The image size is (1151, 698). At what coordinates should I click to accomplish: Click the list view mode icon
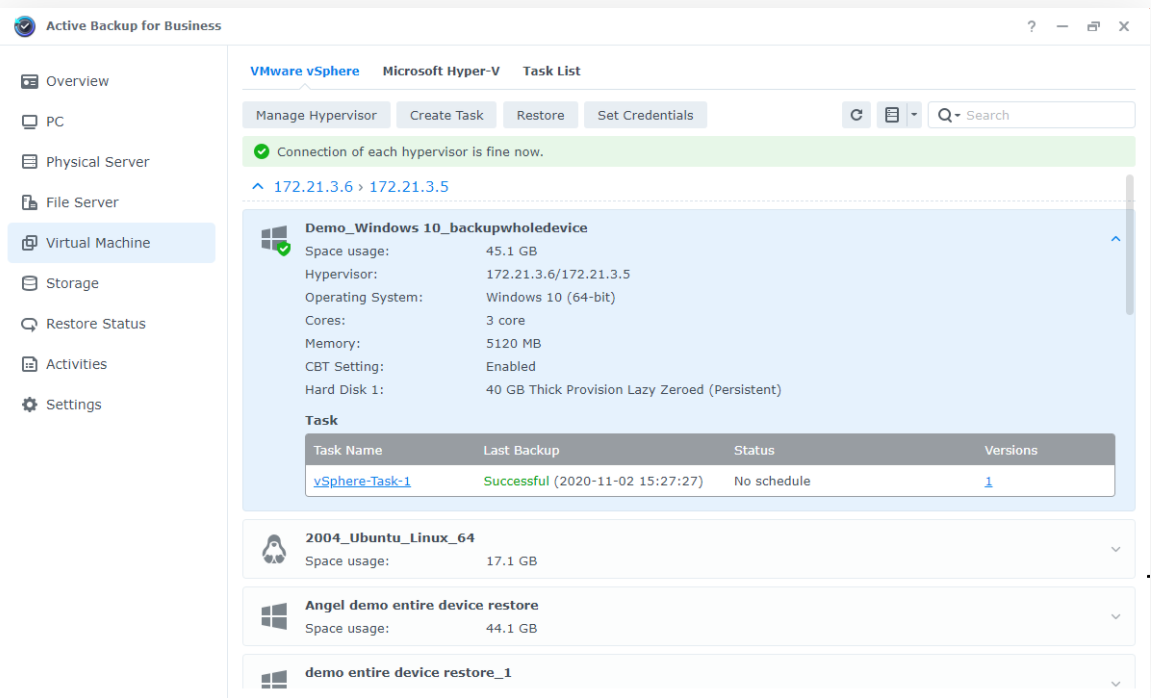click(891, 115)
